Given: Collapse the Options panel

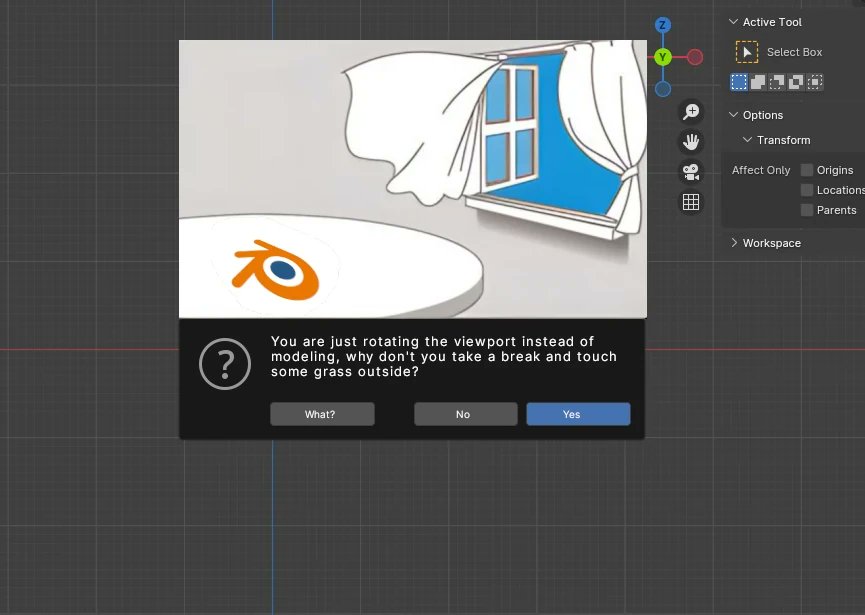Looking at the screenshot, I should [733, 115].
